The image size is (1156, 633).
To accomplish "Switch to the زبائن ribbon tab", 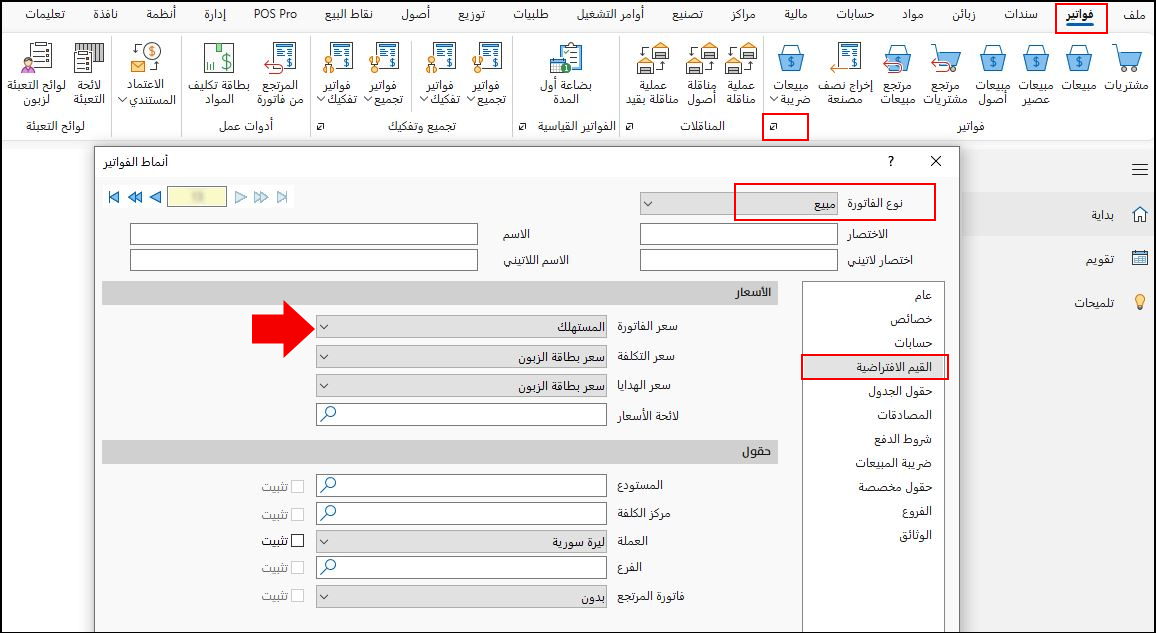I will [963, 14].
